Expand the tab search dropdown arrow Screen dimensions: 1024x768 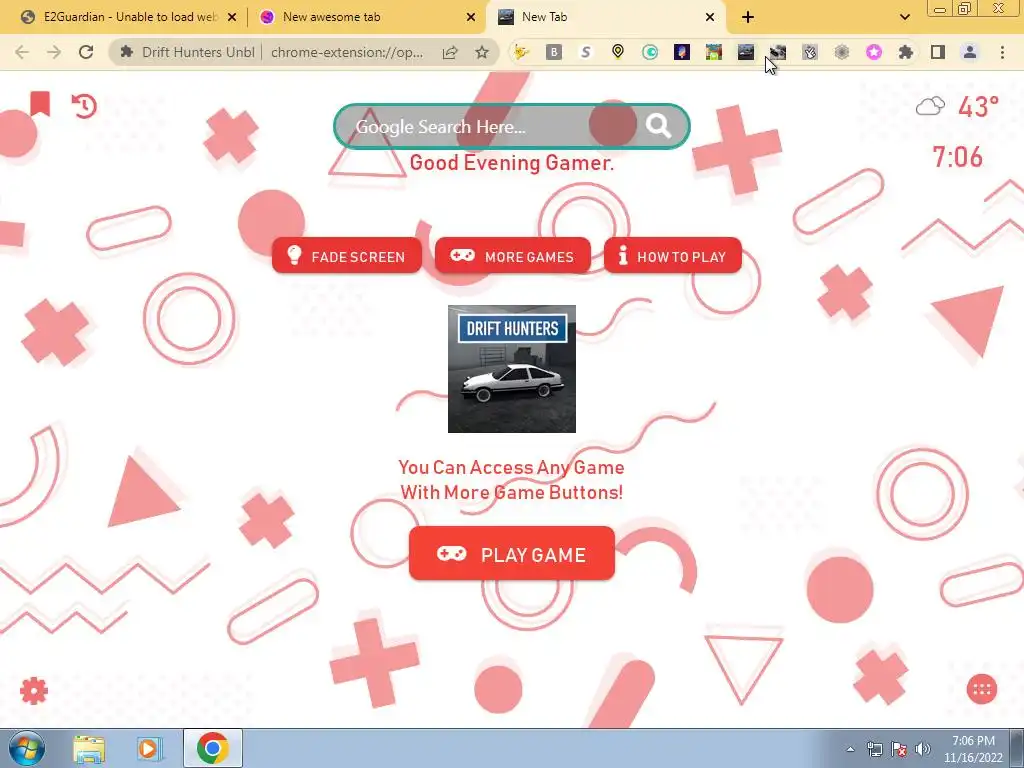click(x=904, y=17)
